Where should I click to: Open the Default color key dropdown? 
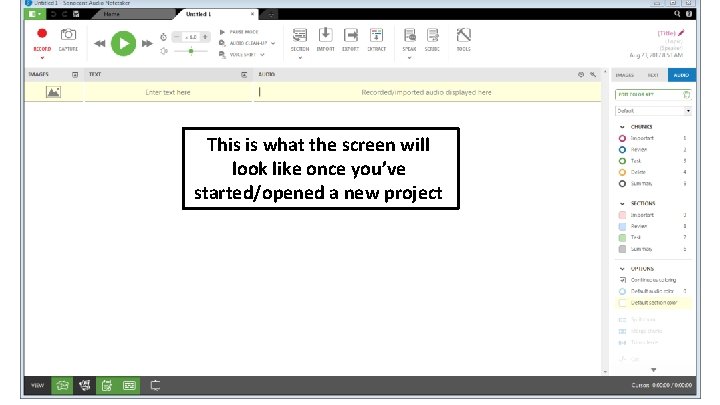tap(653, 111)
